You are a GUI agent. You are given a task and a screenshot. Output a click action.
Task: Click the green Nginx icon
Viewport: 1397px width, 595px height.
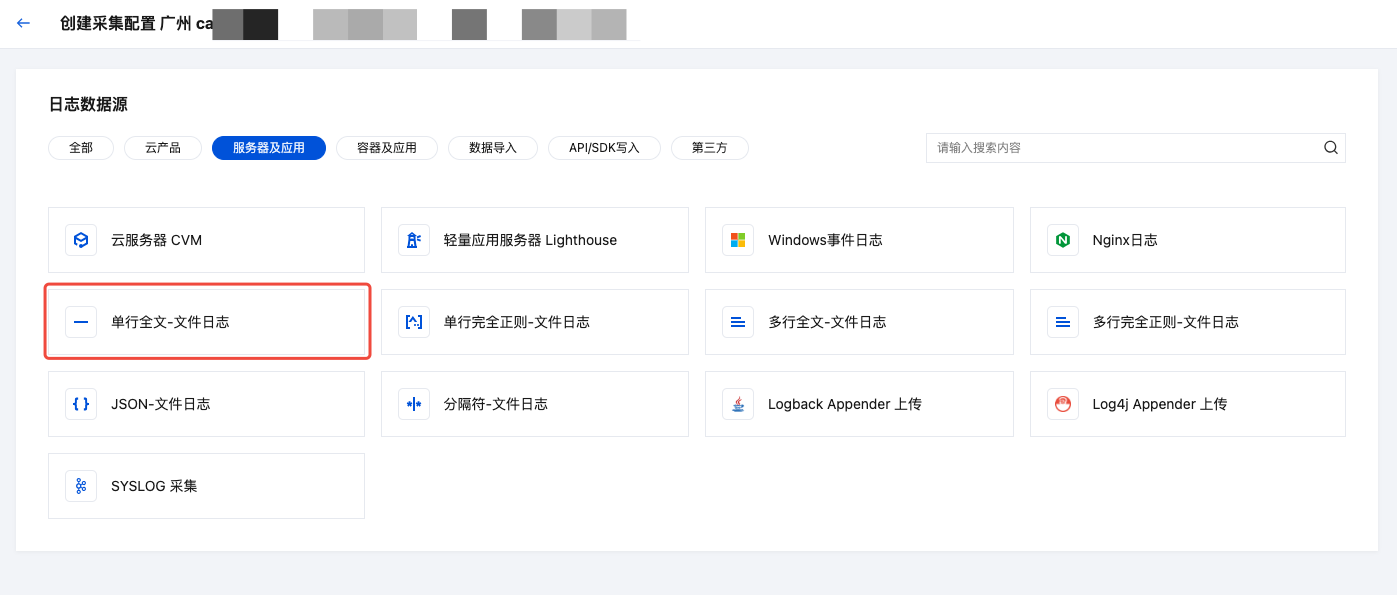(1063, 240)
